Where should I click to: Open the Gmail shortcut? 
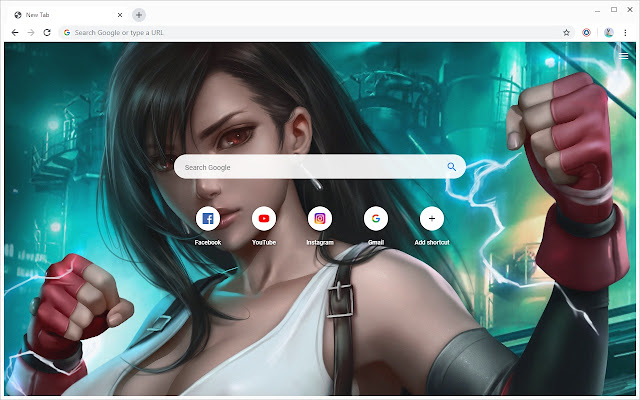(x=376, y=219)
